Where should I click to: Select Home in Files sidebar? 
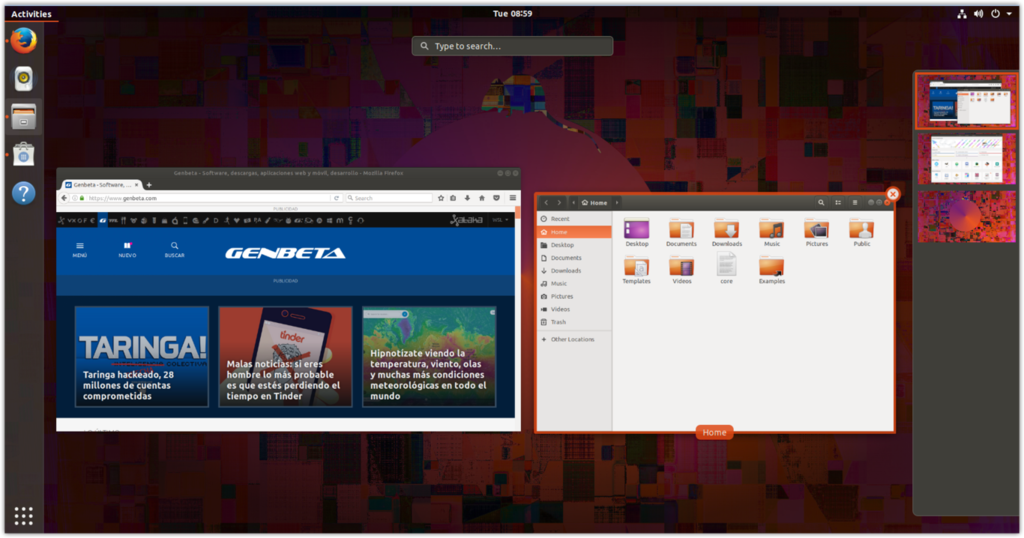[574, 232]
